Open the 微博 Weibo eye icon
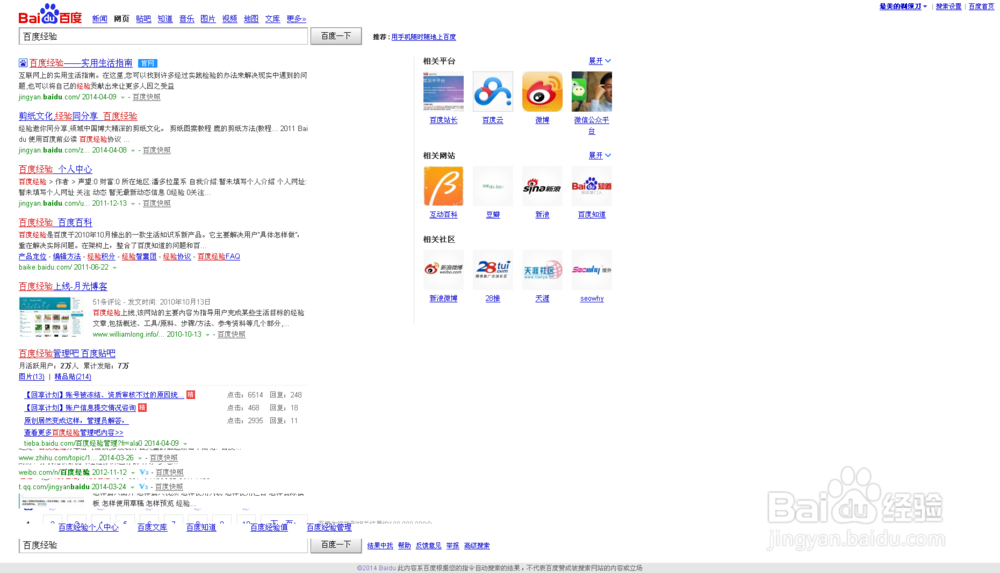 (x=542, y=92)
